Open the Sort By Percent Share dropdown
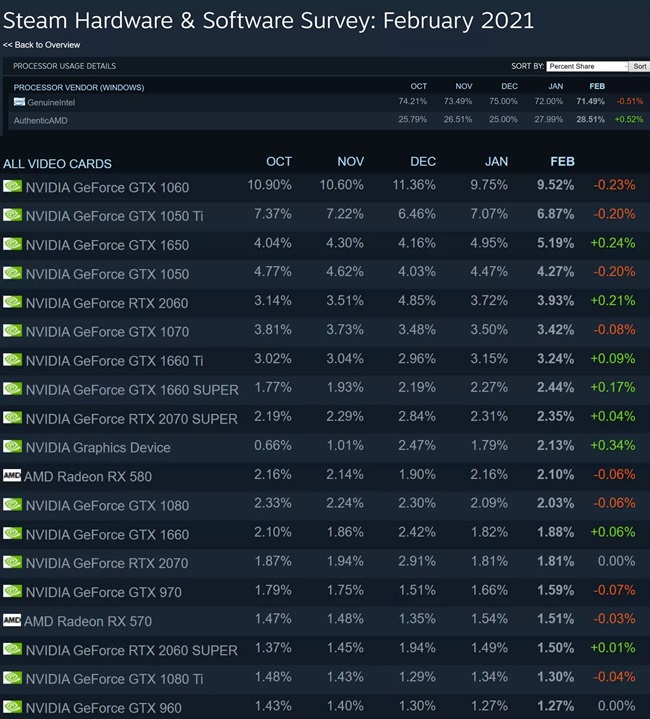The image size is (650, 719). click(587, 66)
